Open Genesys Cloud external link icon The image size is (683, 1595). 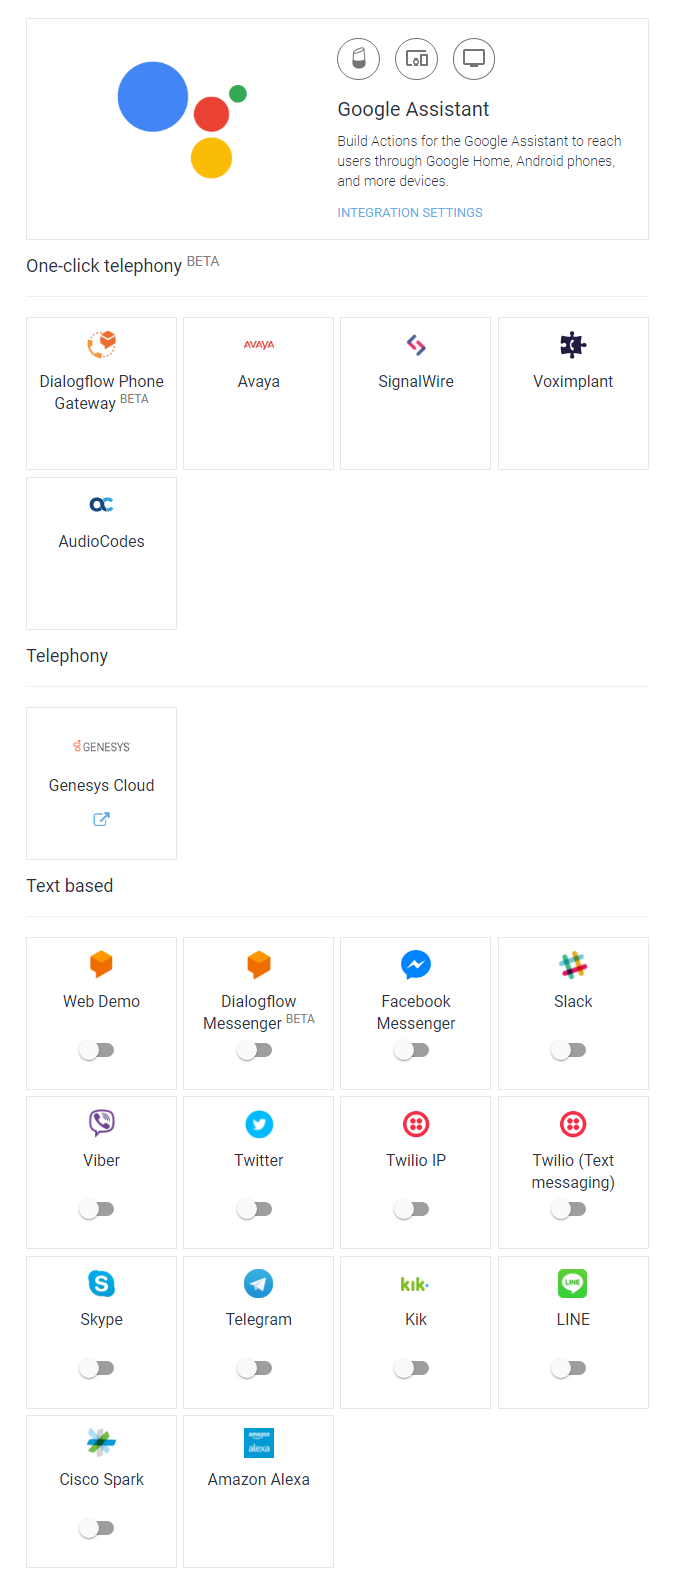[x=101, y=819]
